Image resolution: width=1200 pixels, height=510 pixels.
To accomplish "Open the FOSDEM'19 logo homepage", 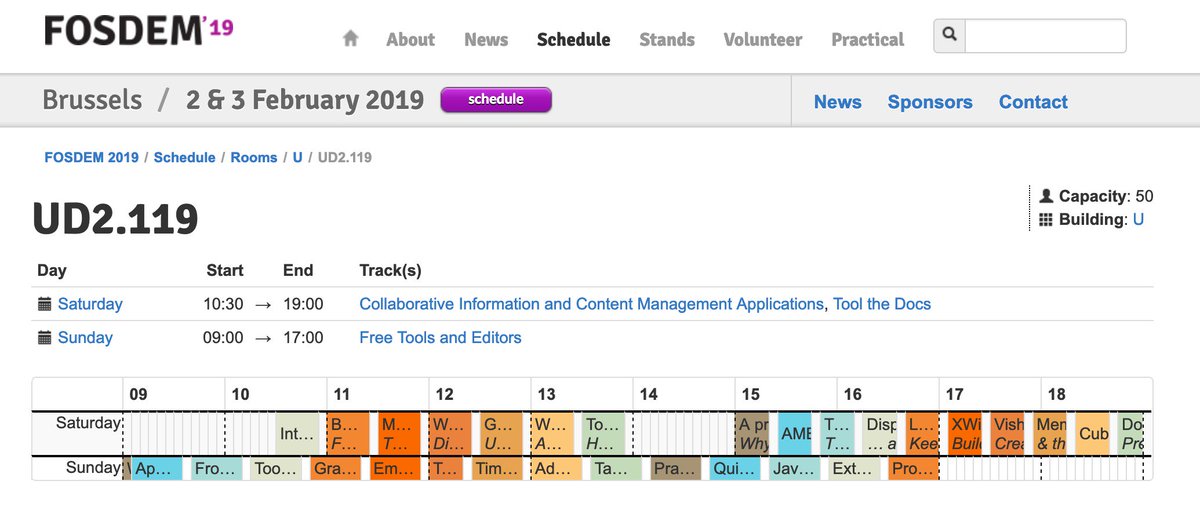I will [138, 31].
